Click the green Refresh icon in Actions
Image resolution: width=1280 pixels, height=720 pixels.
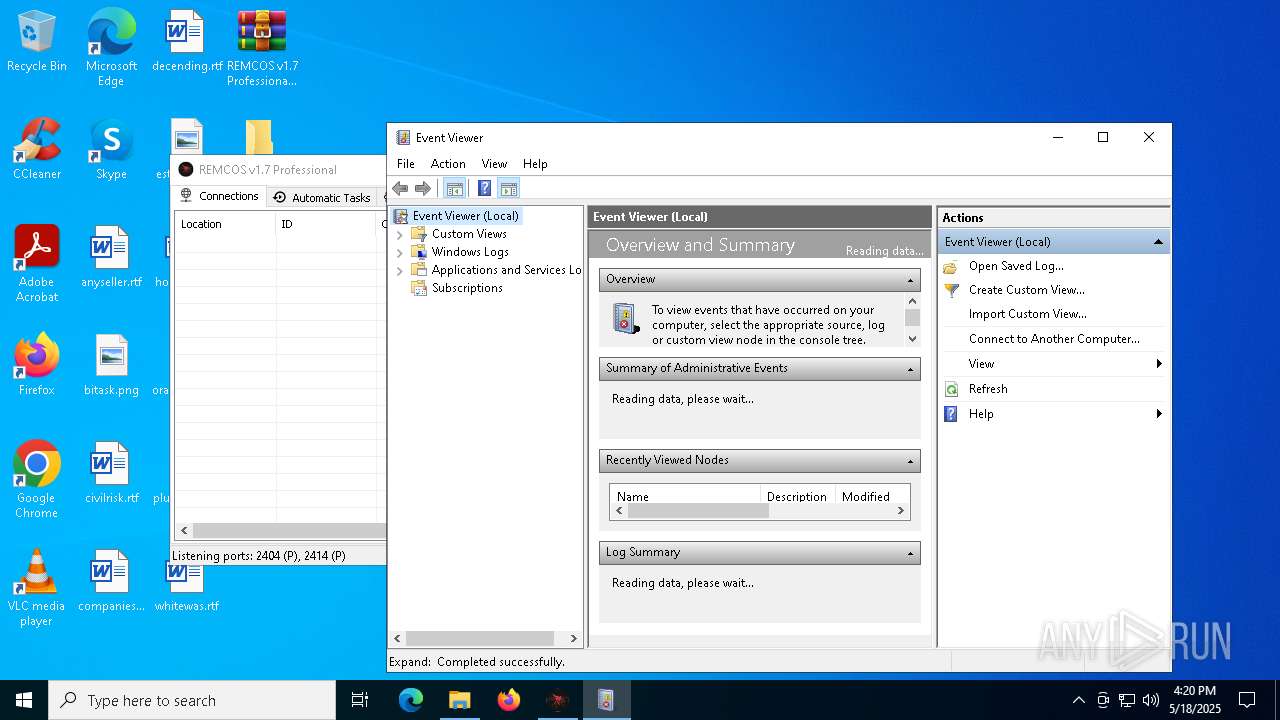click(951, 389)
